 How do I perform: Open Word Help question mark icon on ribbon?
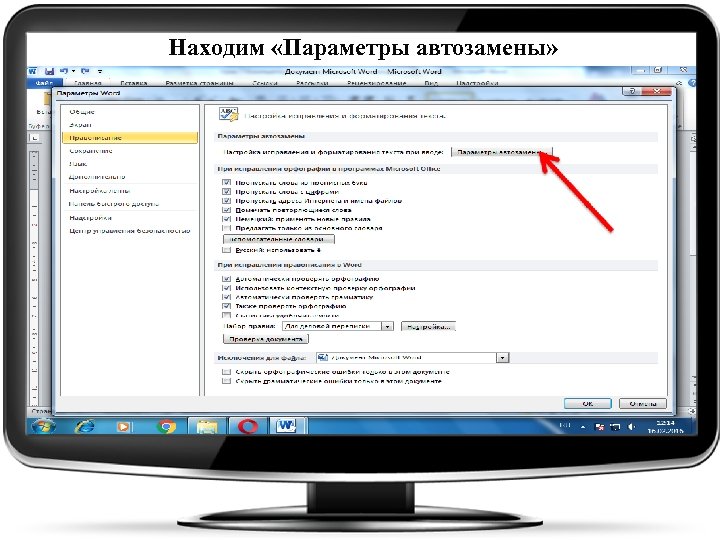click(692, 83)
